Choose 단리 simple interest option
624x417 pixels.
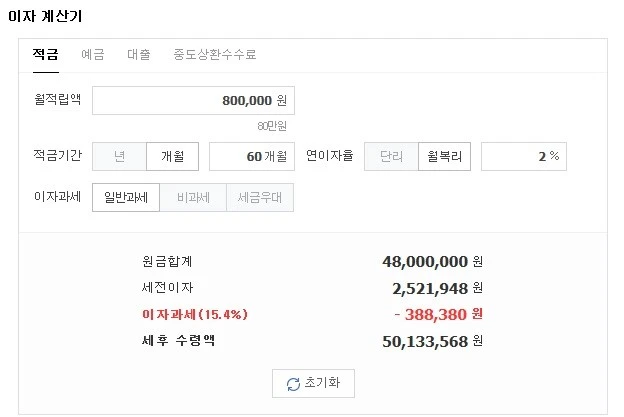click(x=391, y=156)
